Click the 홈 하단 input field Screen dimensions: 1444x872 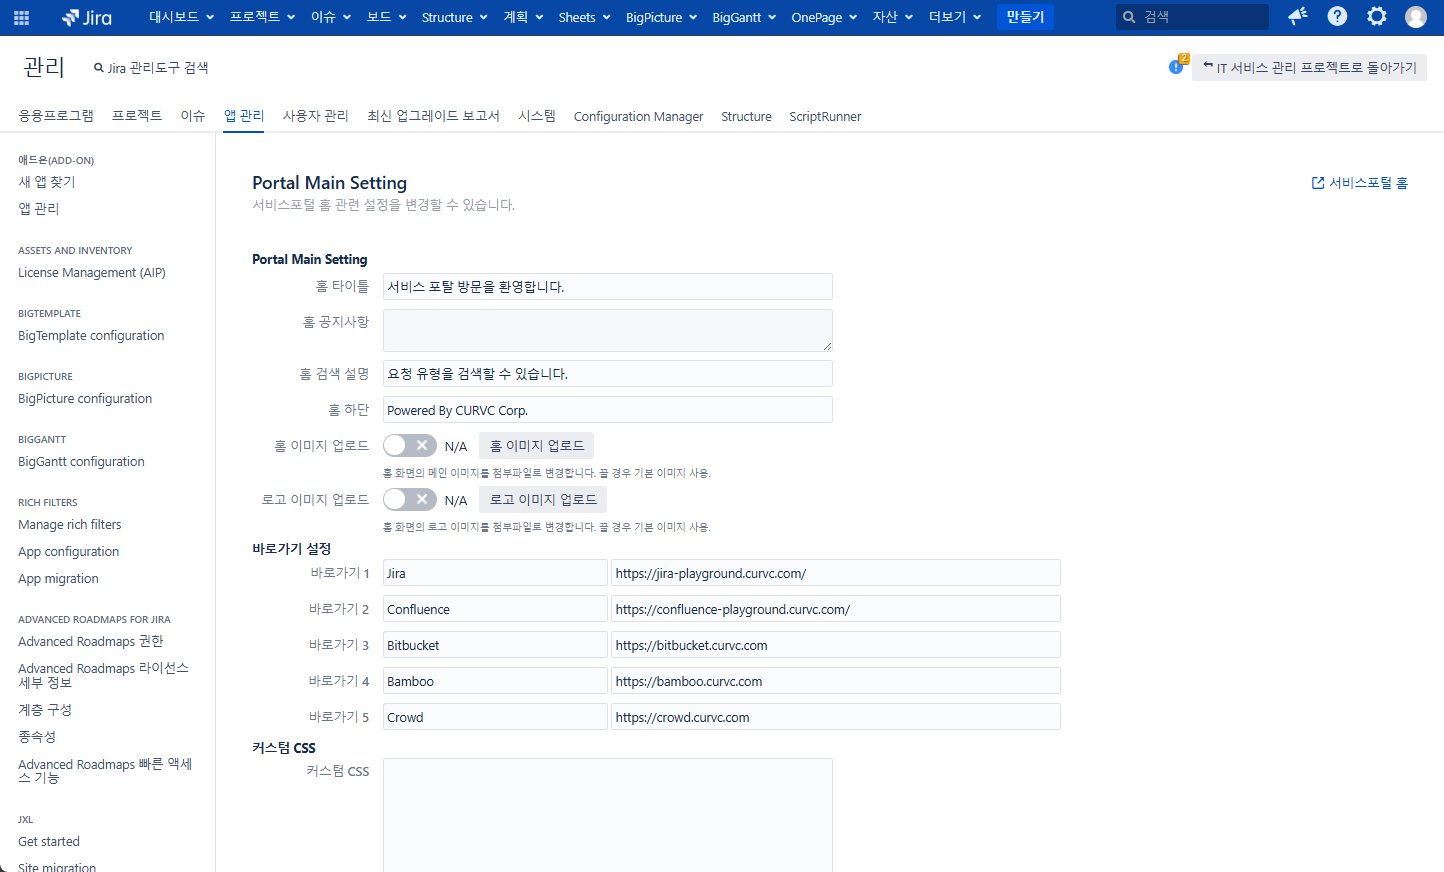[x=607, y=410]
